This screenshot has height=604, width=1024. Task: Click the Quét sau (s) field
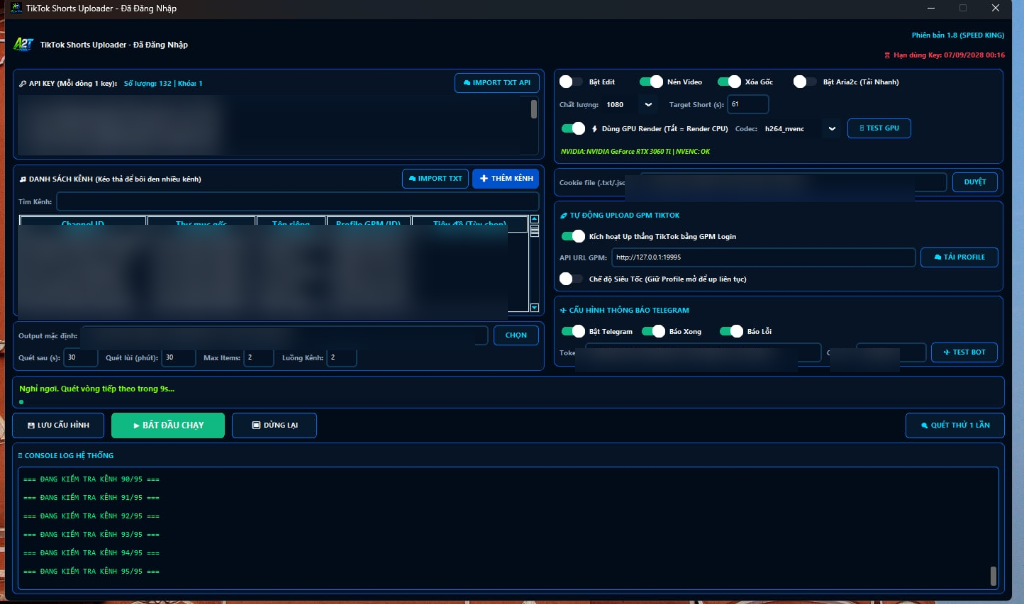80,358
